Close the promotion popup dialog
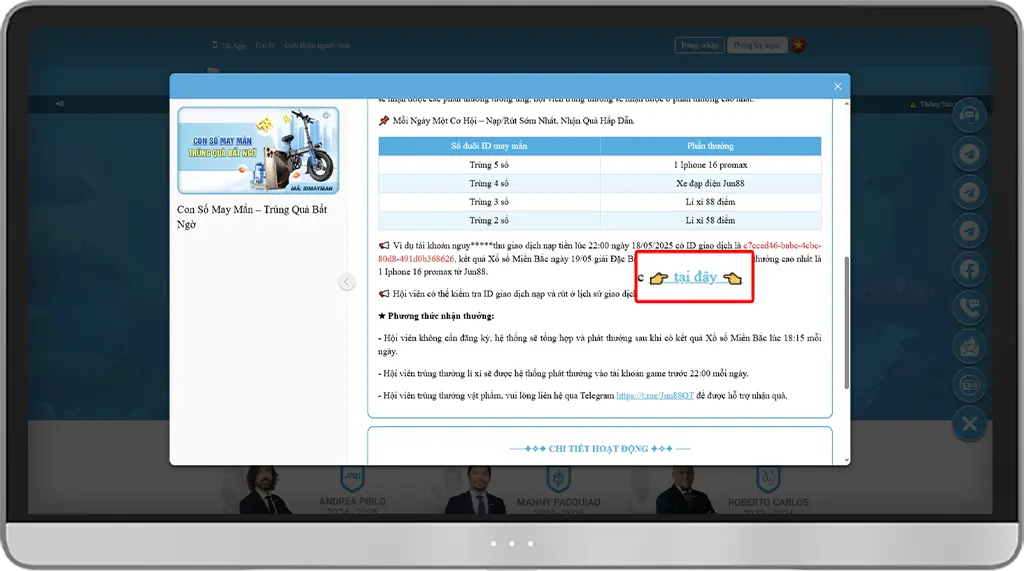This screenshot has width=1024, height=571. tap(837, 86)
